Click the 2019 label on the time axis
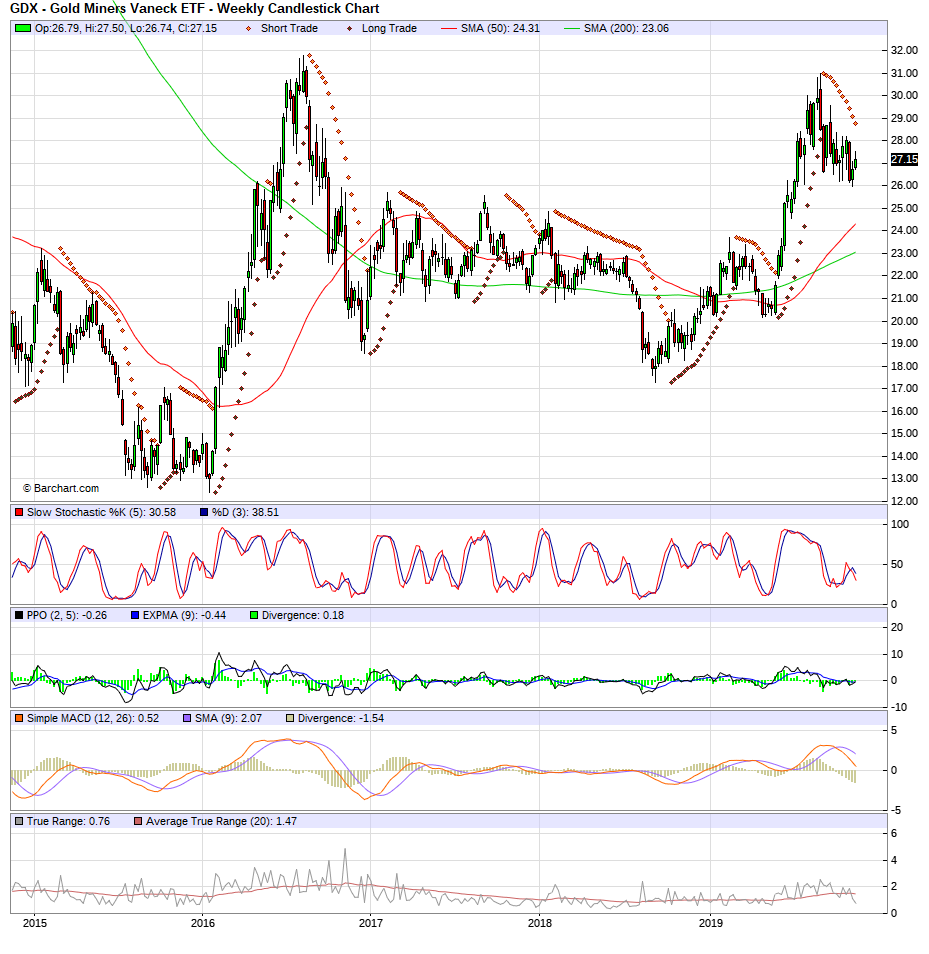The image size is (929, 954). pyautogui.click(x=711, y=923)
